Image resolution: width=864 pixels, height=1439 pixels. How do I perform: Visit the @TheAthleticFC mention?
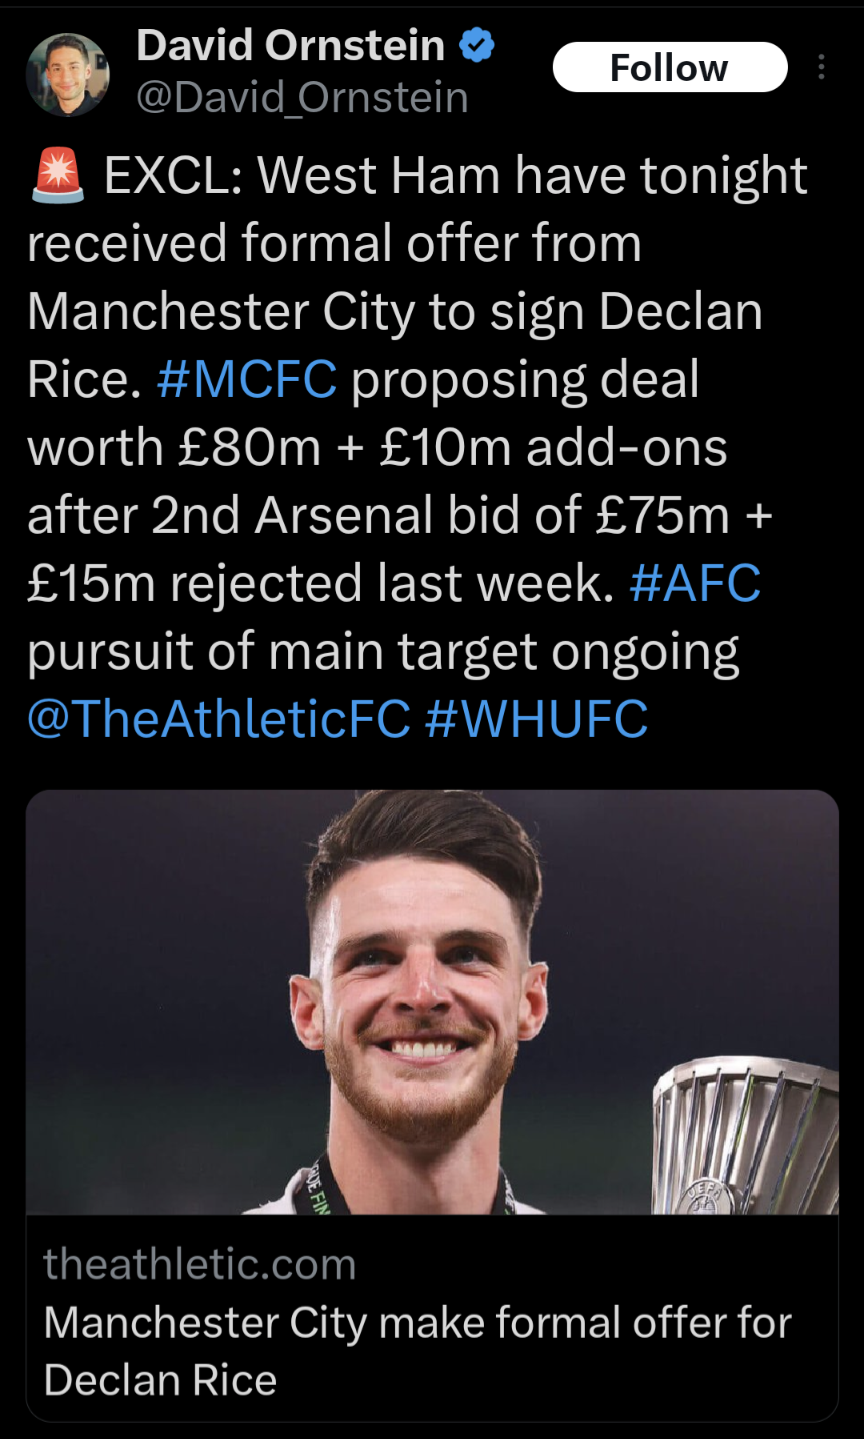coord(219,719)
